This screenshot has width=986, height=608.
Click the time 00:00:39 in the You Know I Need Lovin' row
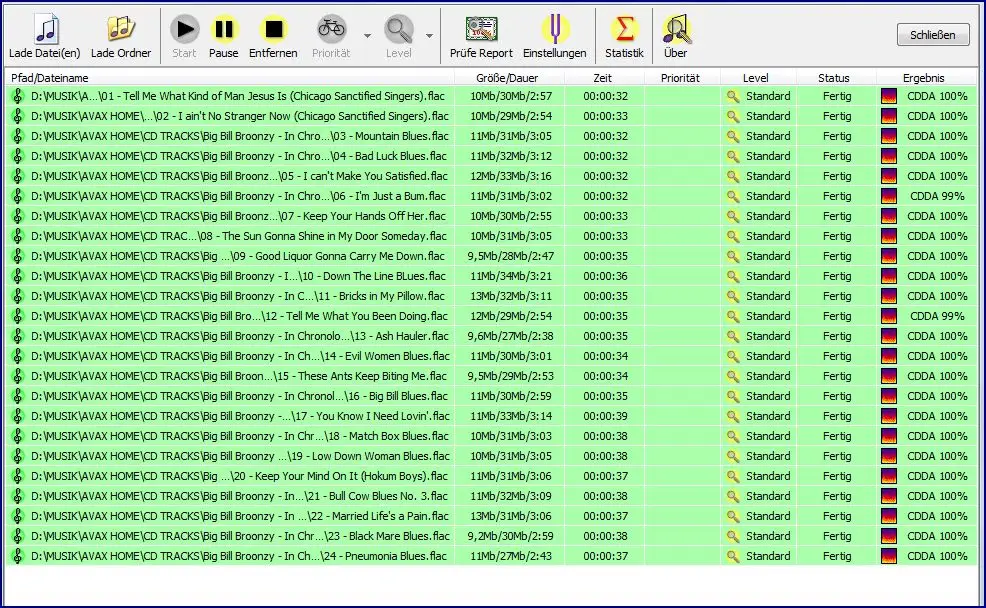click(x=606, y=416)
